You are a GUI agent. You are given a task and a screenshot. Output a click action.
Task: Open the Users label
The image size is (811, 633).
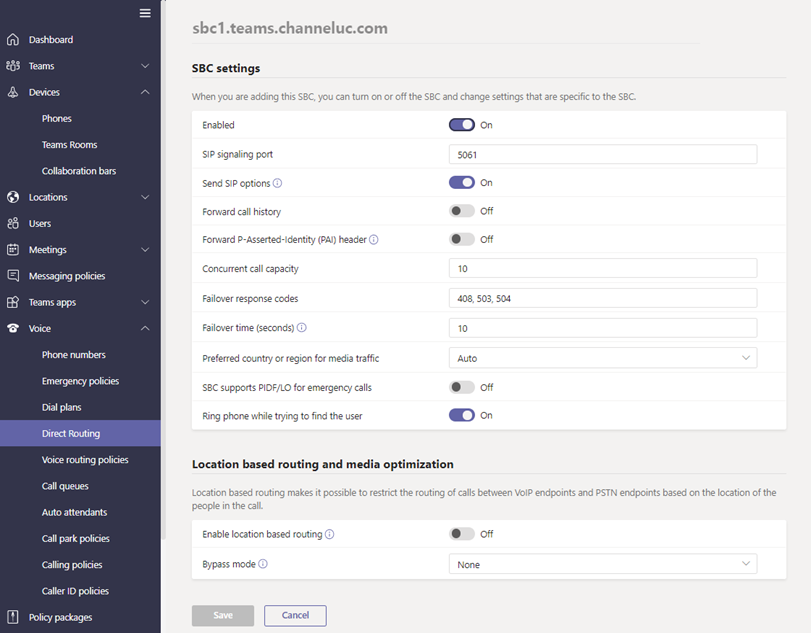pos(40,223)
